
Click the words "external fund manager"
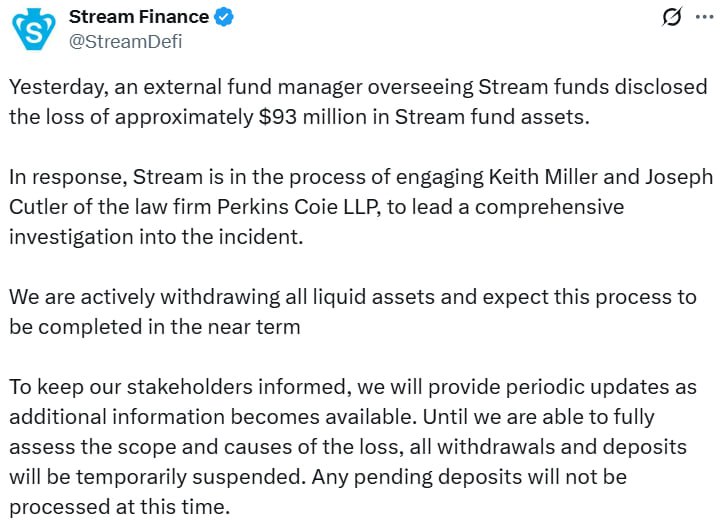[x=230, y=85]
